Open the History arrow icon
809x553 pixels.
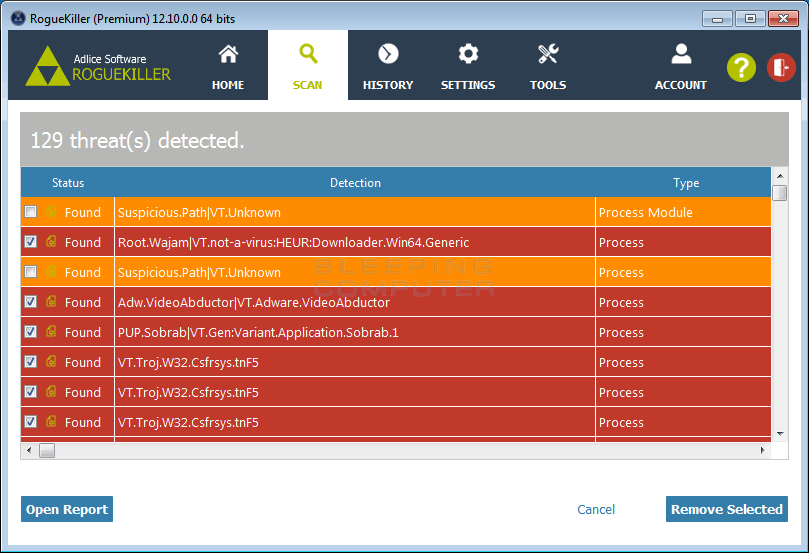point(388,54)
